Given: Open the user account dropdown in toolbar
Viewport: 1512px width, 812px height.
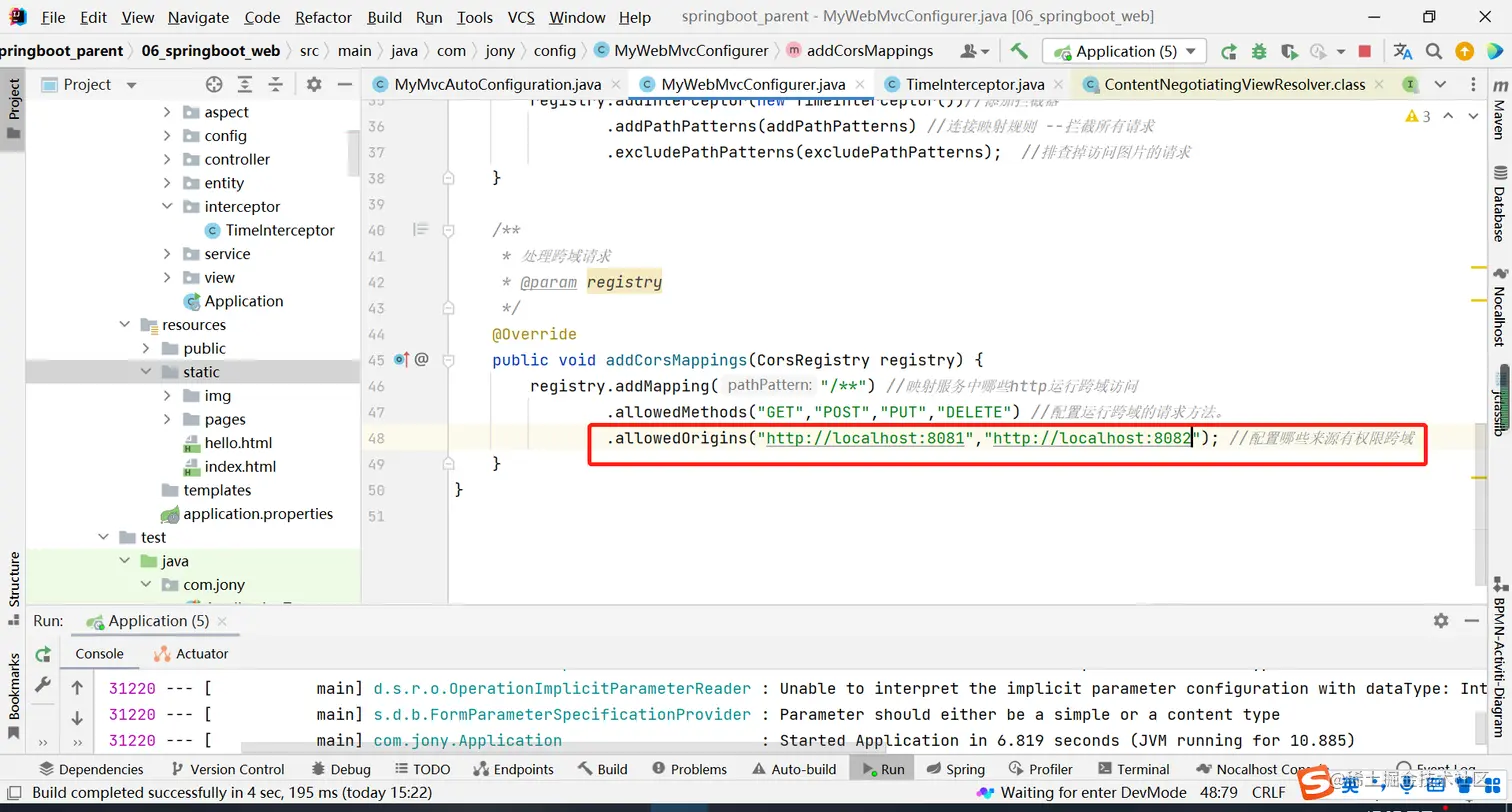Looking at the screenshot, I should click(974, 51).
